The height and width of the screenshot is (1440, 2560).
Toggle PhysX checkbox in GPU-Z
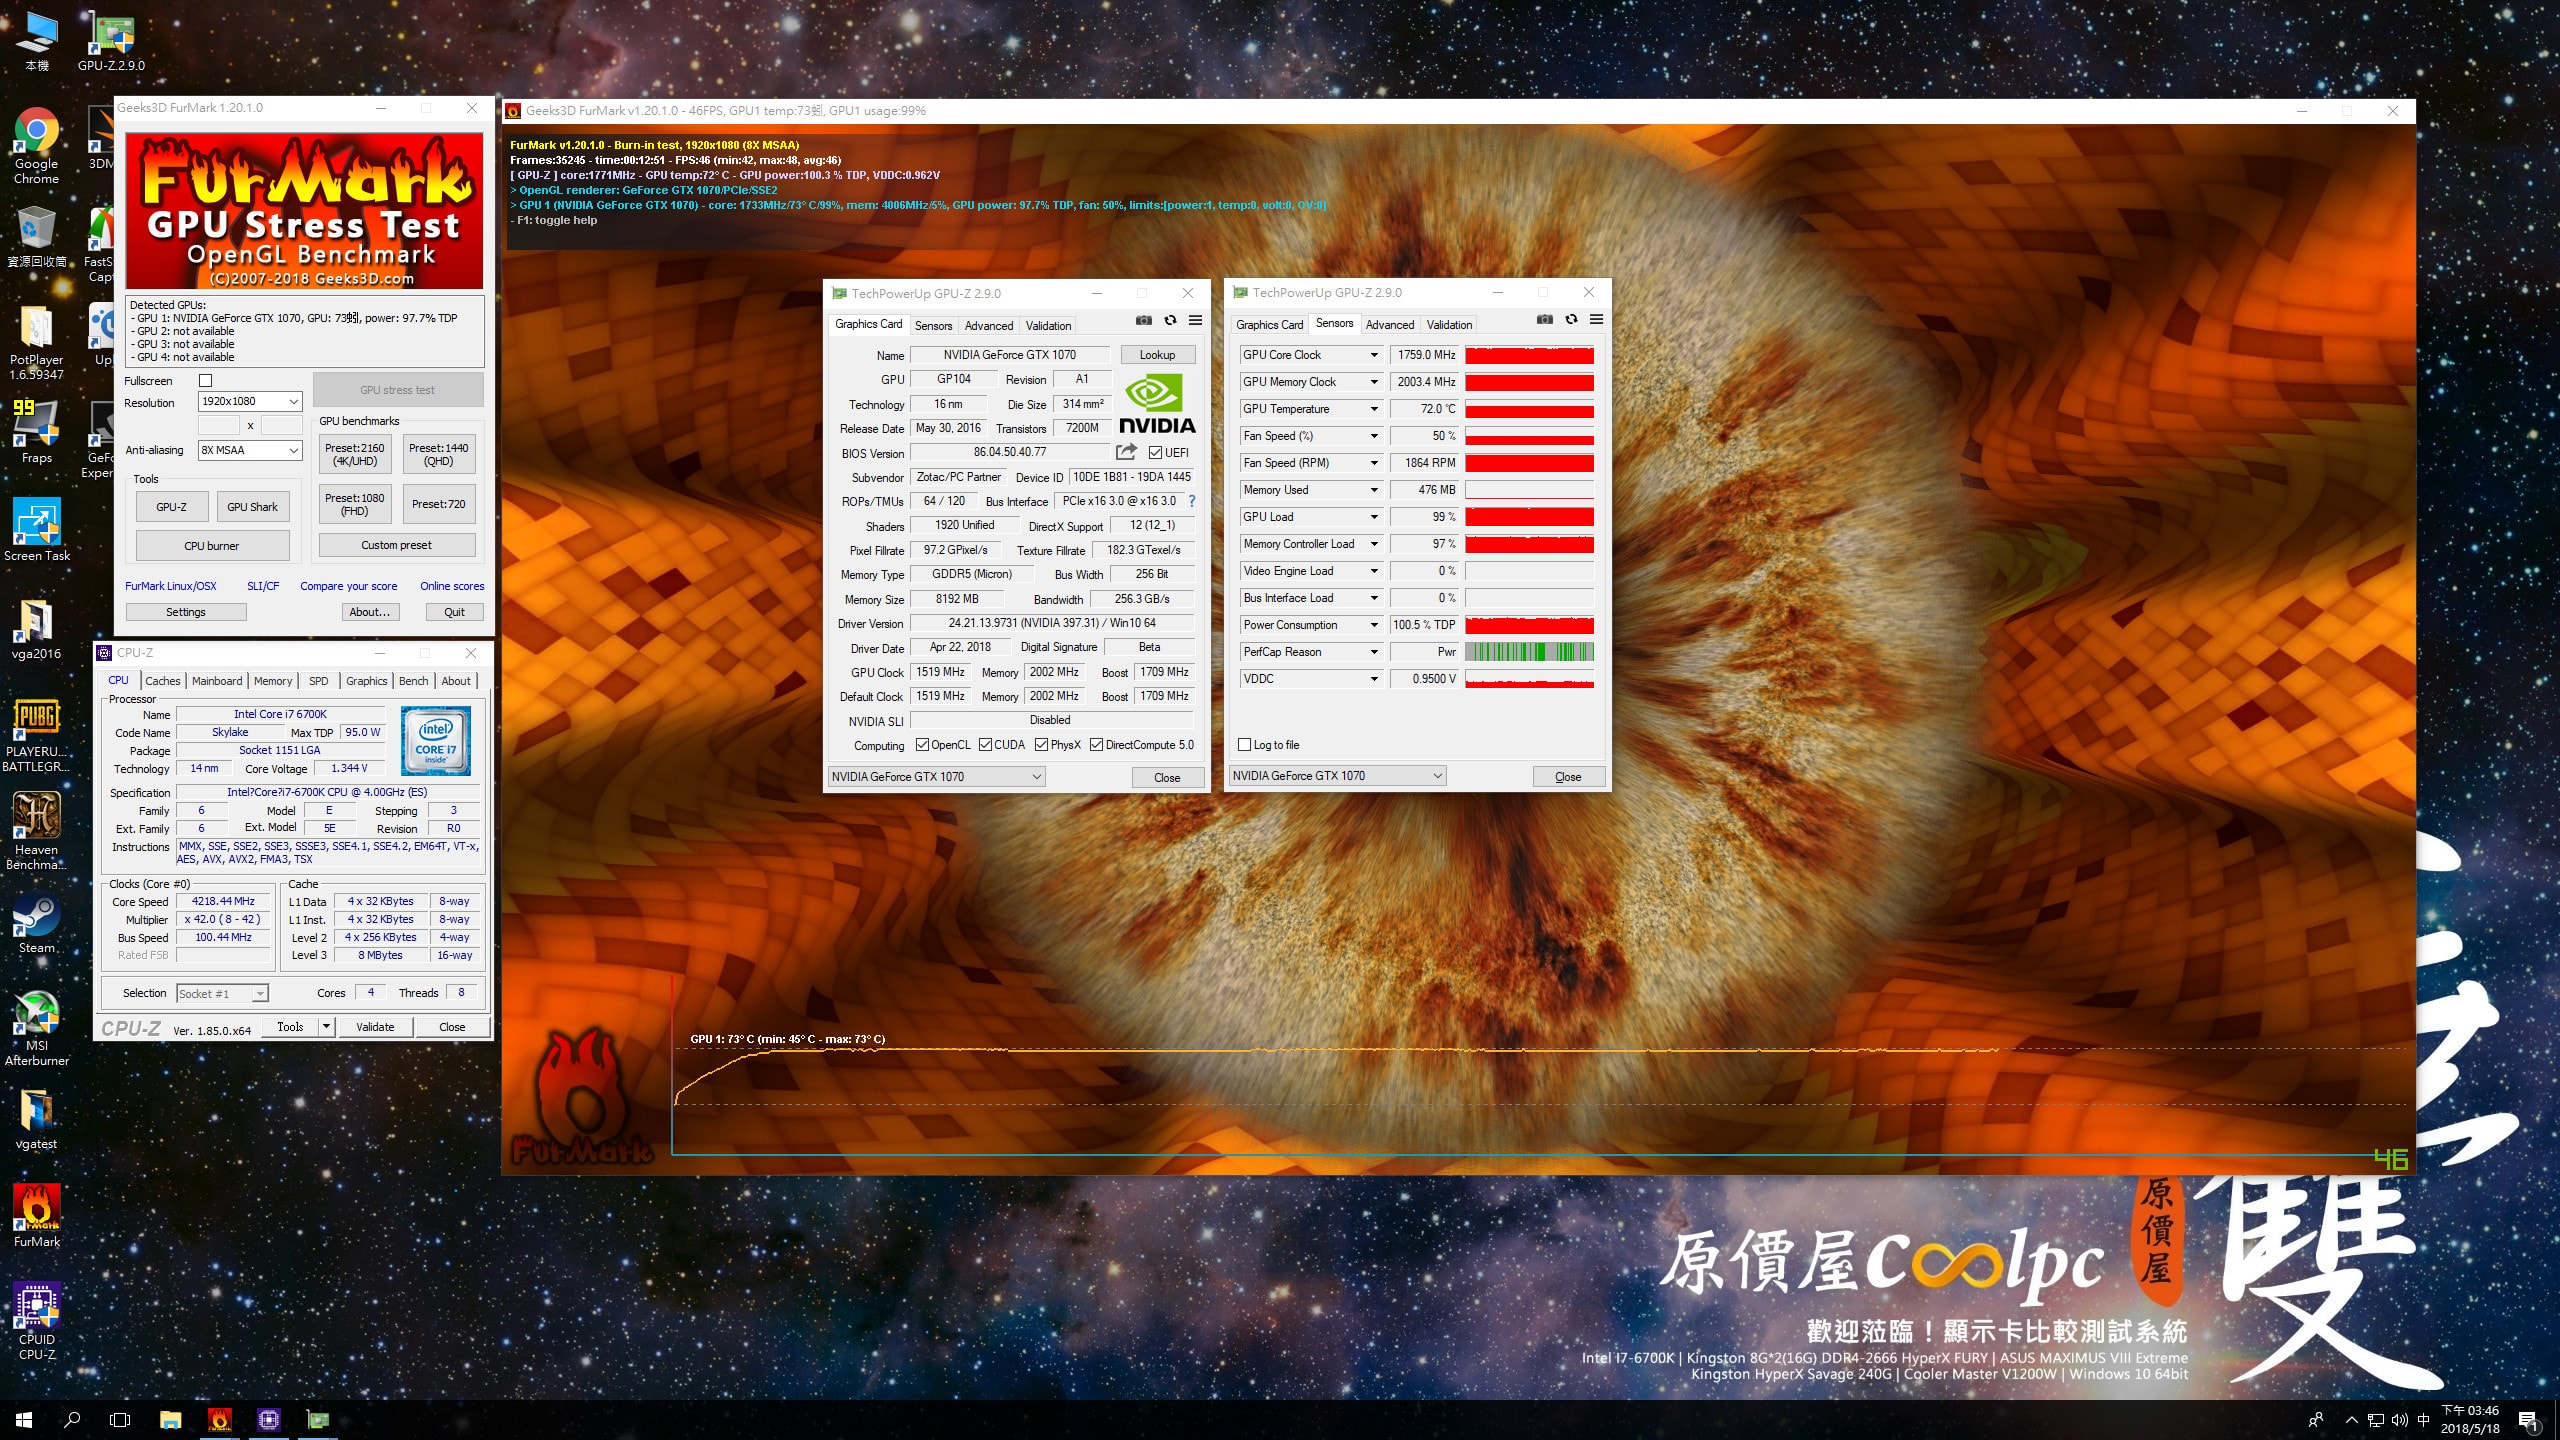pyautogui.click(x=1041, y=745)
